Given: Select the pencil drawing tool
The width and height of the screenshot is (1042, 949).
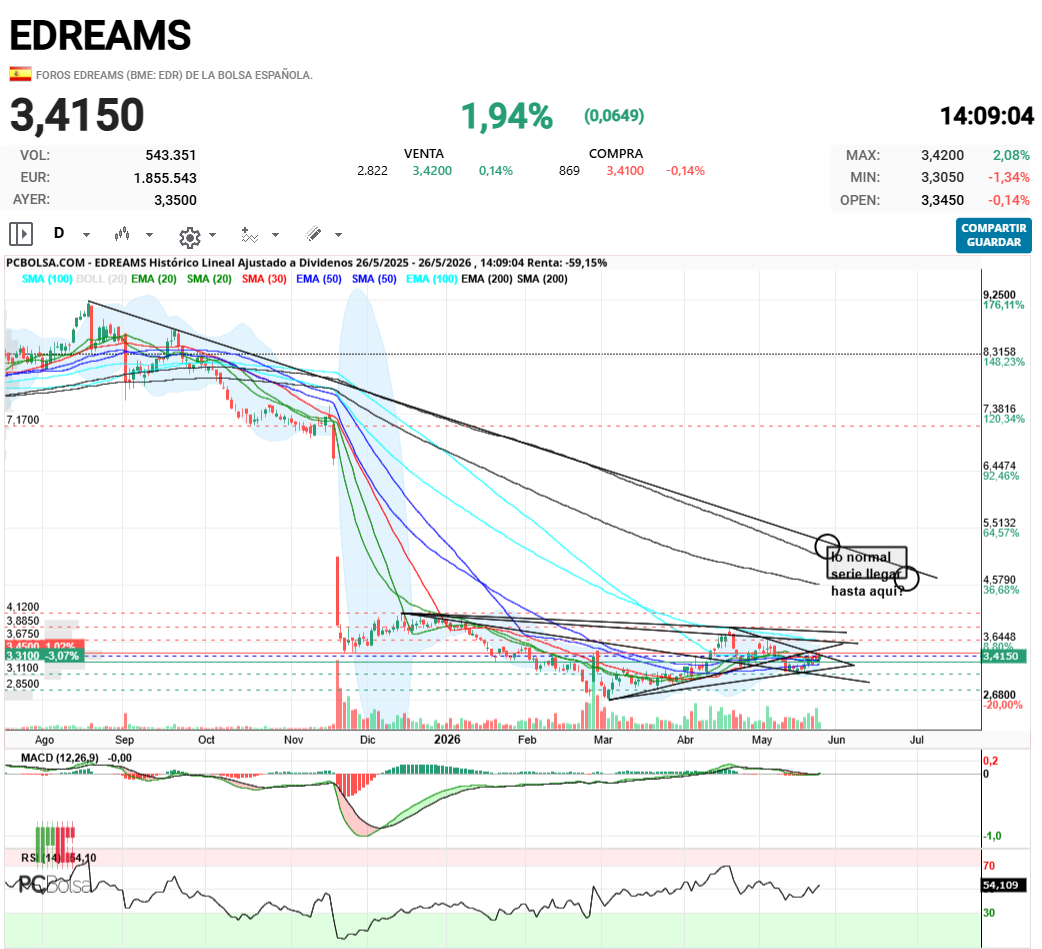Looking at the screenshot, I should click(x=313, y=233).
